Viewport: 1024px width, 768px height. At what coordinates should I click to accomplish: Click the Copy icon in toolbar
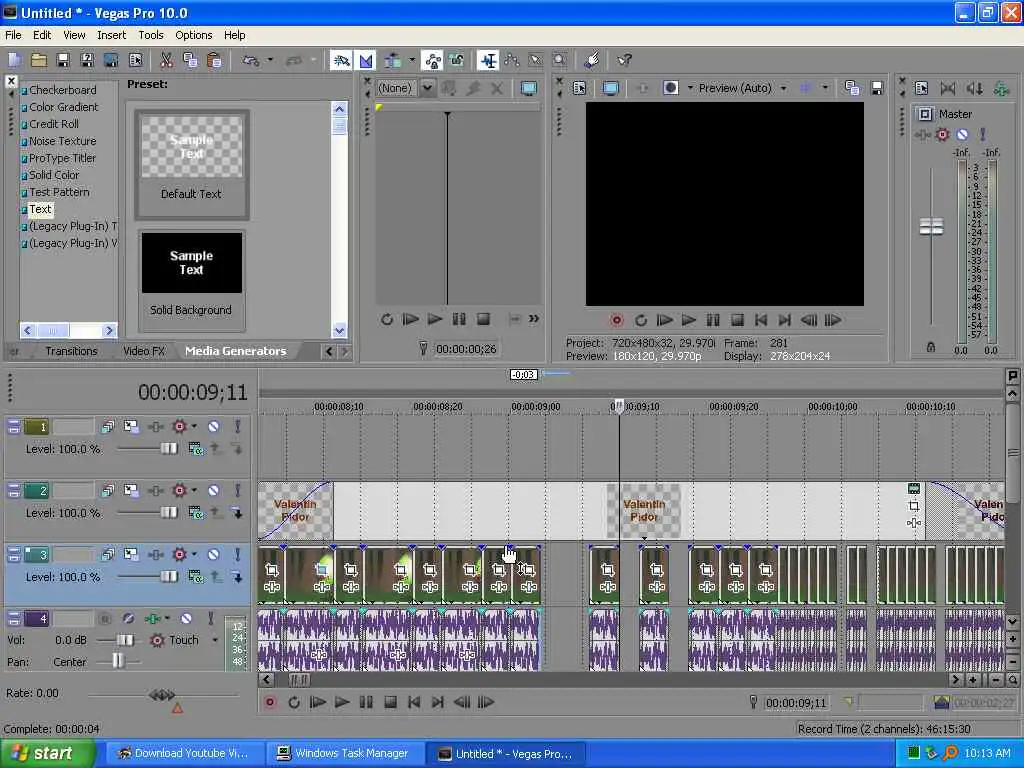[x=190, y=61]
